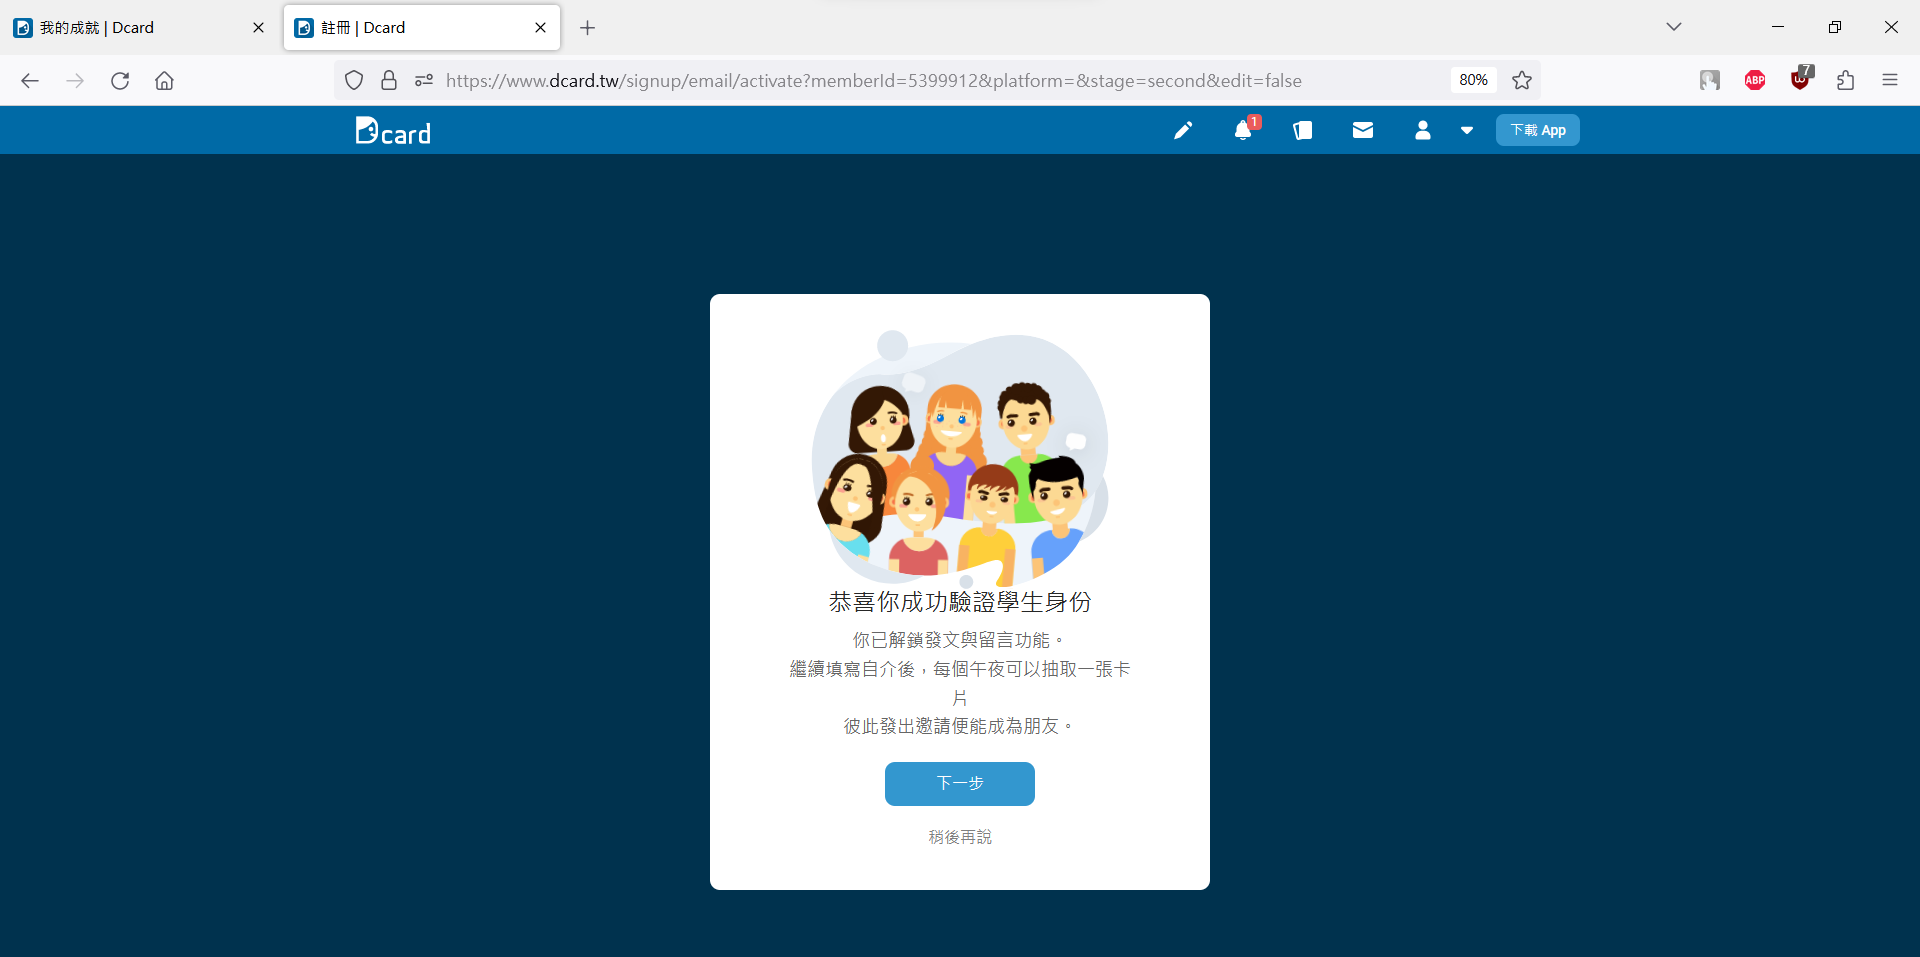This screenshot has width=1920, height=957.
Task: Click the 稍後再說 link
Action: [960, 837]
